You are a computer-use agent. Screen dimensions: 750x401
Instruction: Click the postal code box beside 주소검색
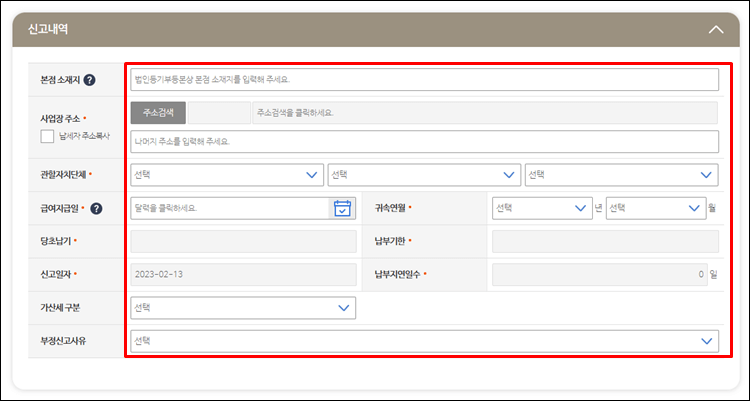click(x=219, y=113)
